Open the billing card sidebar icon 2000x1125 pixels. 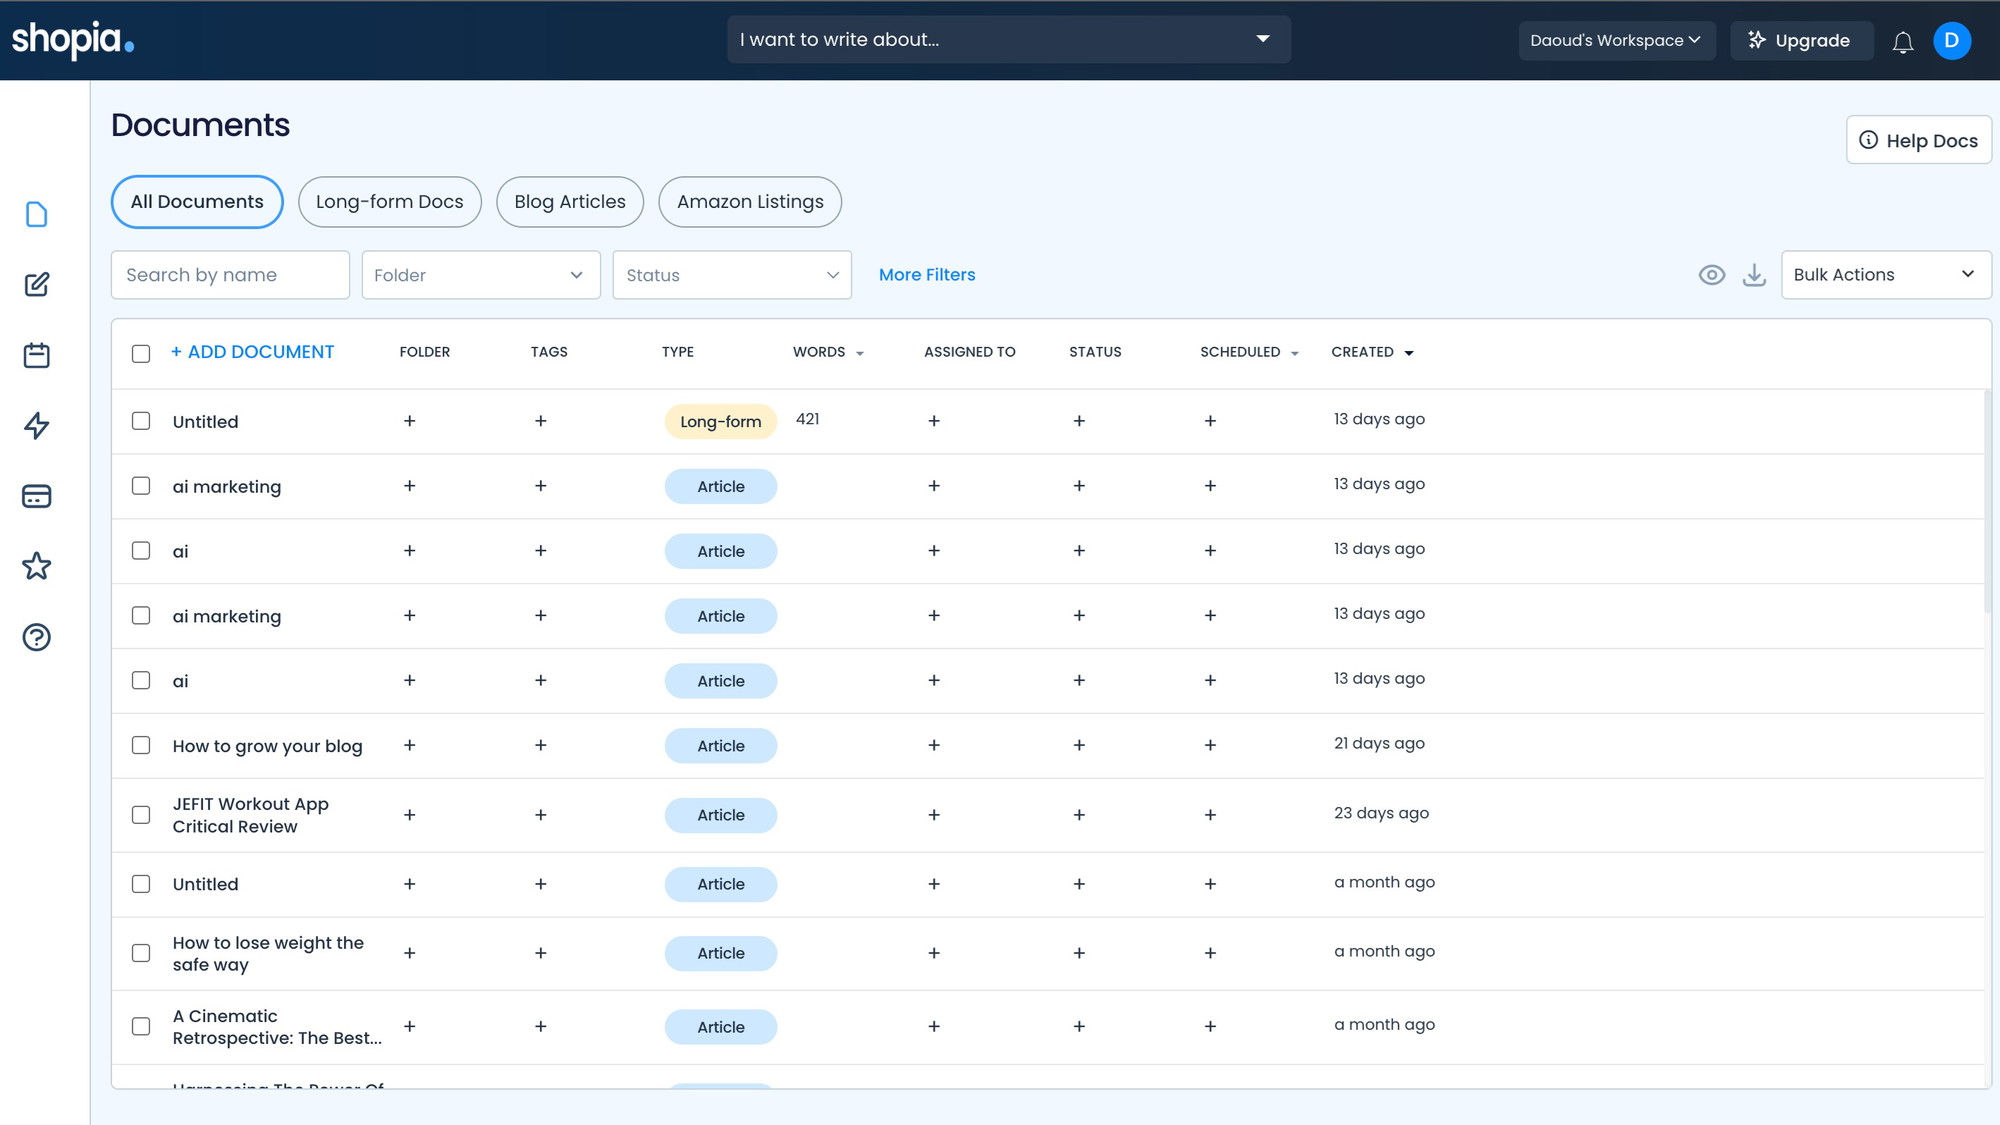click(37, 496)
